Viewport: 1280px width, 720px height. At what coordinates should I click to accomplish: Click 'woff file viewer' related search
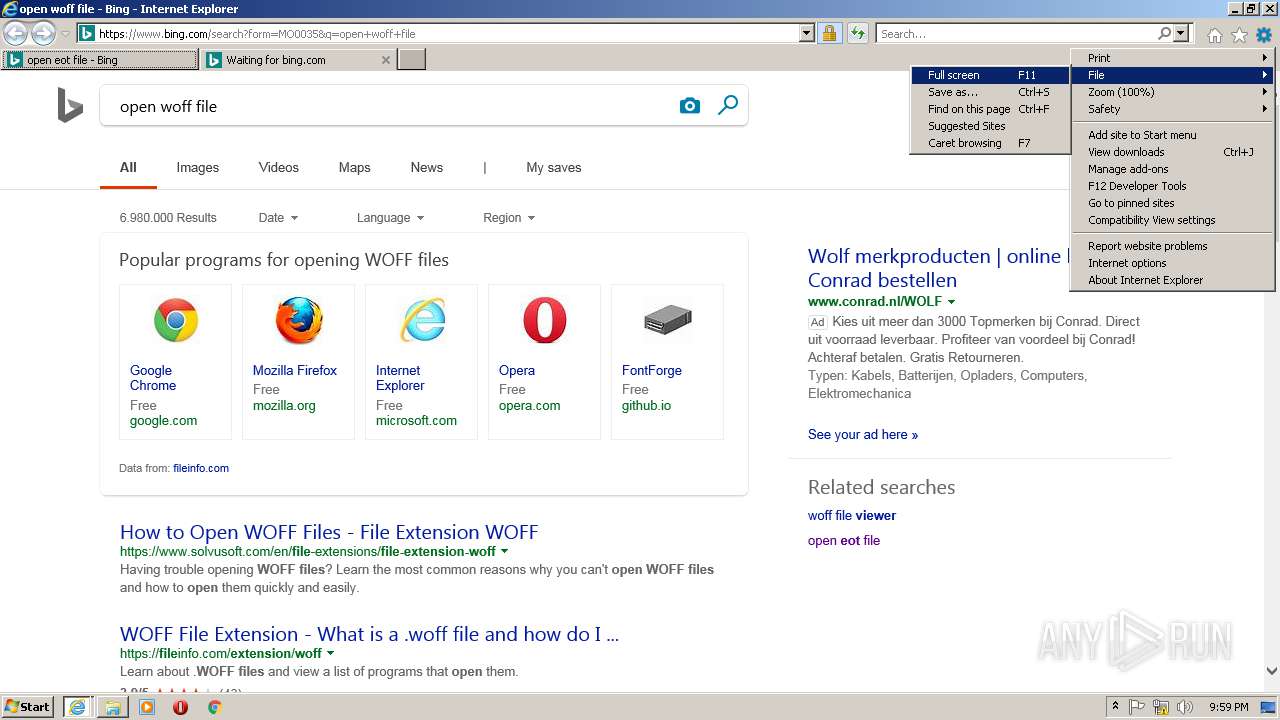point(852,516)
